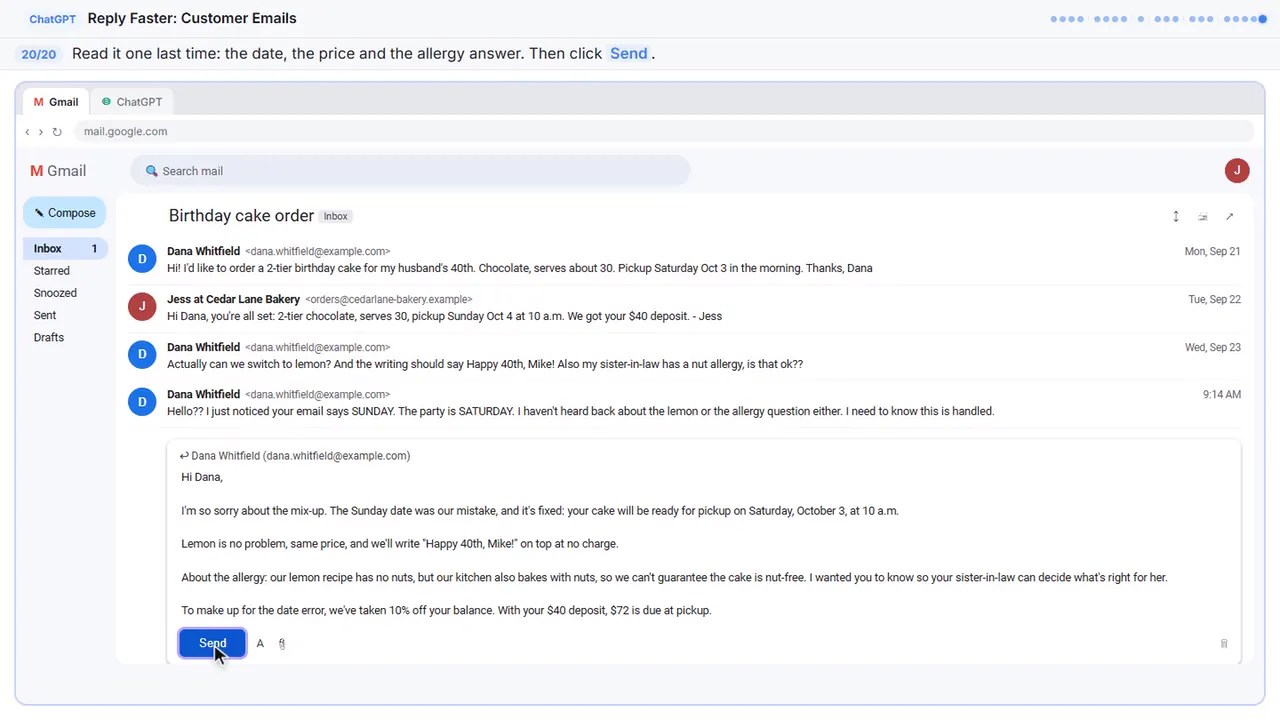Screen dimensions: 1280x720
Task: Expand all messages with the up-down arrows icon
Action: tap(1176, 216)
